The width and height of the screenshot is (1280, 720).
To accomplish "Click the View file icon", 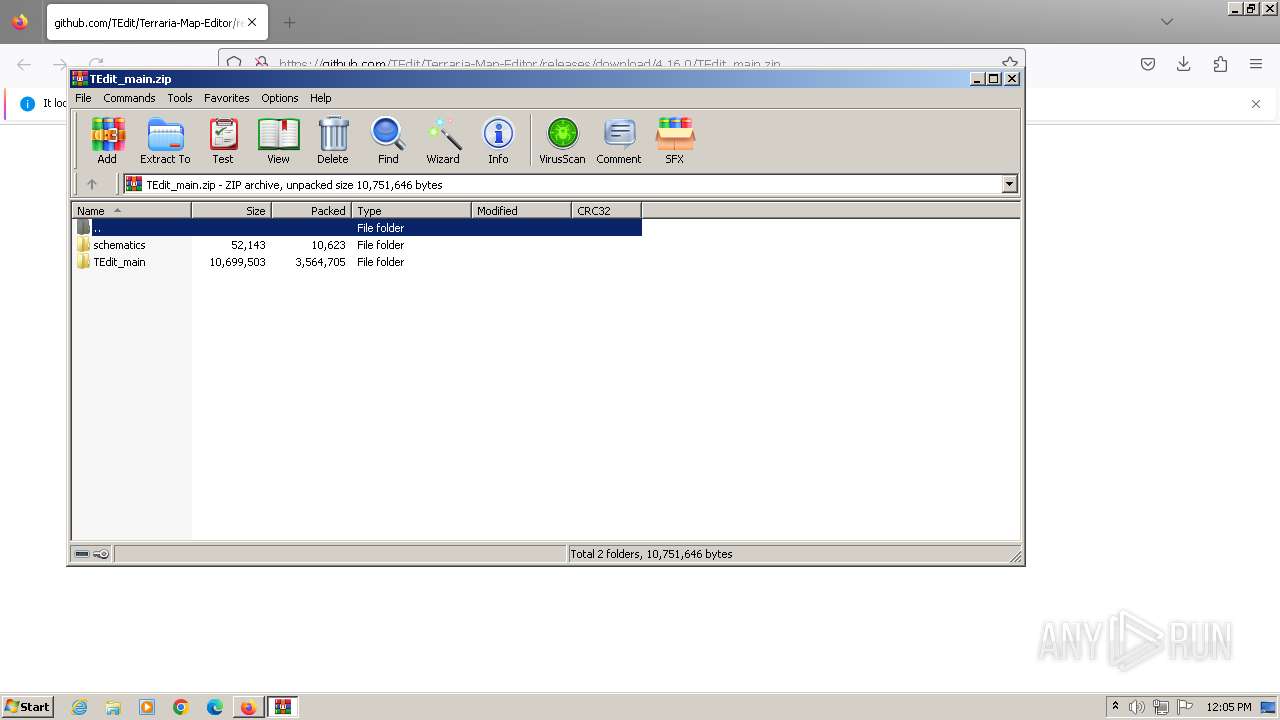I will click(x=278, y=140).
